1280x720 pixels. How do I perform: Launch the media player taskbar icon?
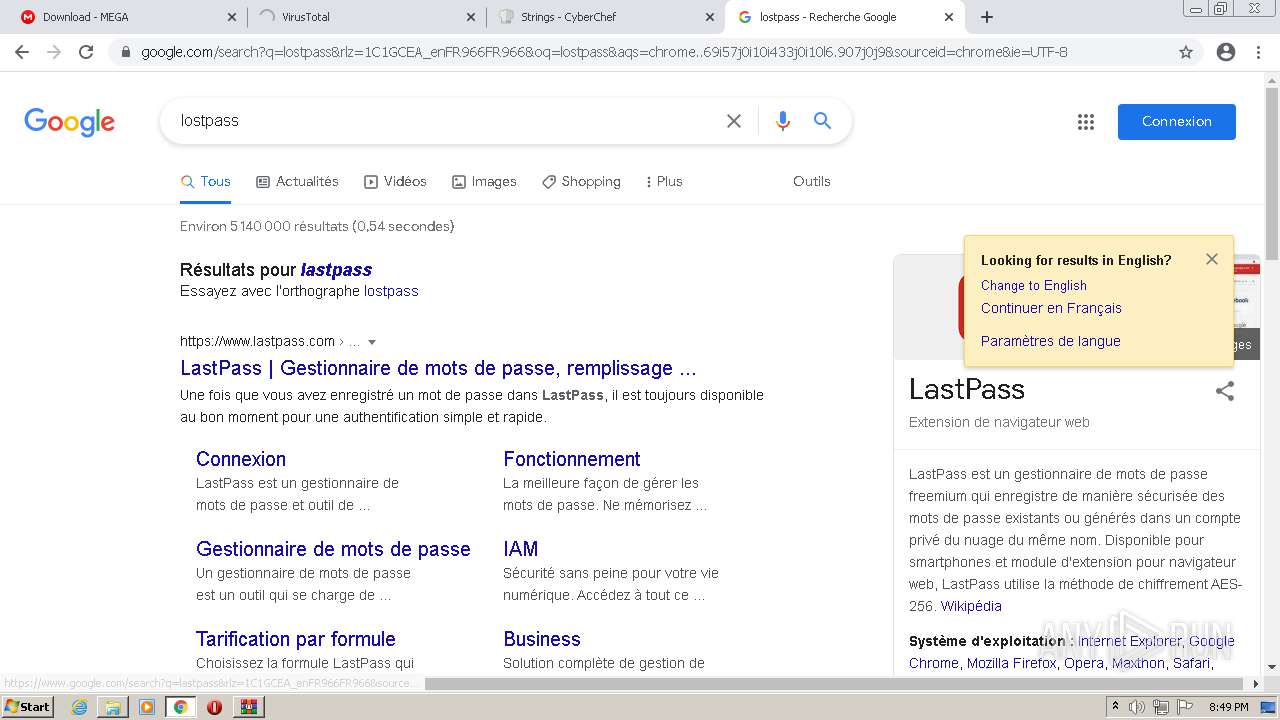[x=147, y=707]
